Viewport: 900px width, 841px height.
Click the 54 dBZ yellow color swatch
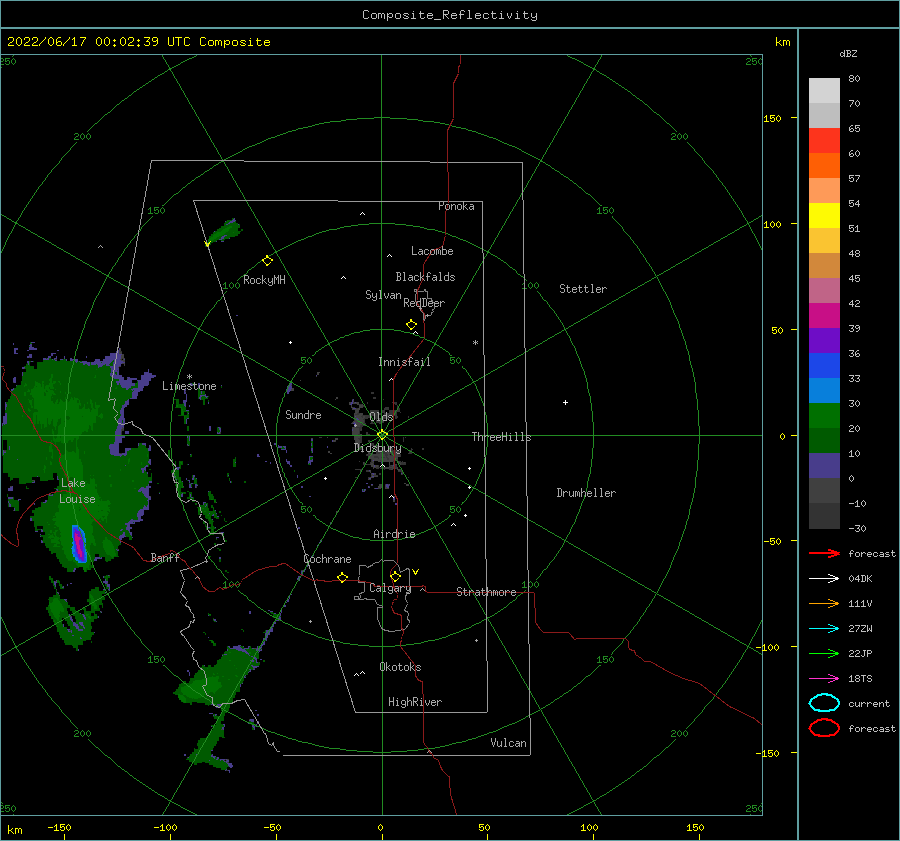824,216
